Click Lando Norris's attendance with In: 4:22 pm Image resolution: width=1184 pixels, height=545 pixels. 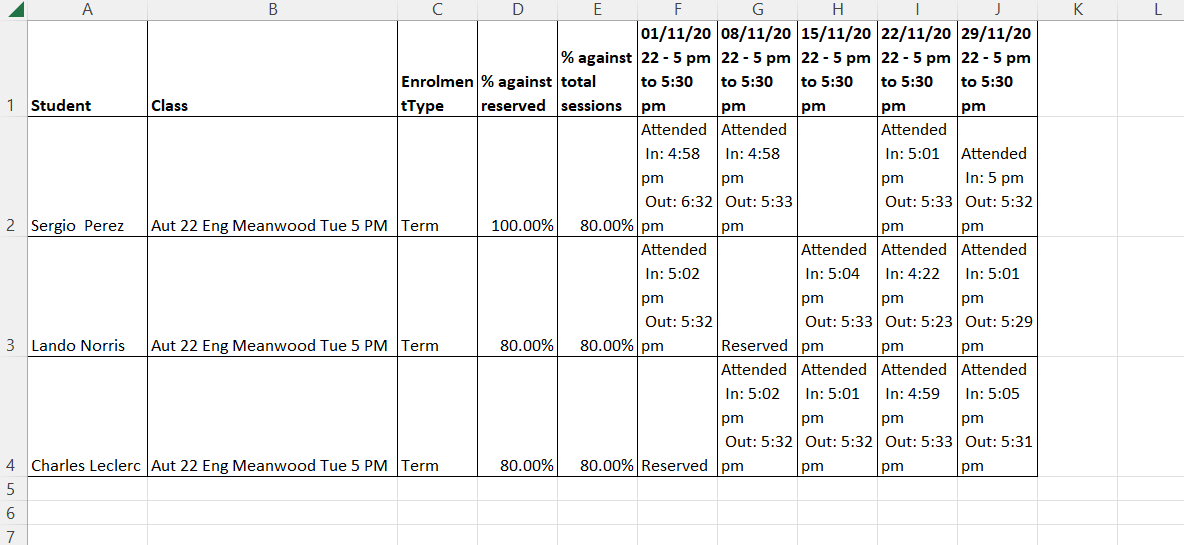[x=917, y=297]
